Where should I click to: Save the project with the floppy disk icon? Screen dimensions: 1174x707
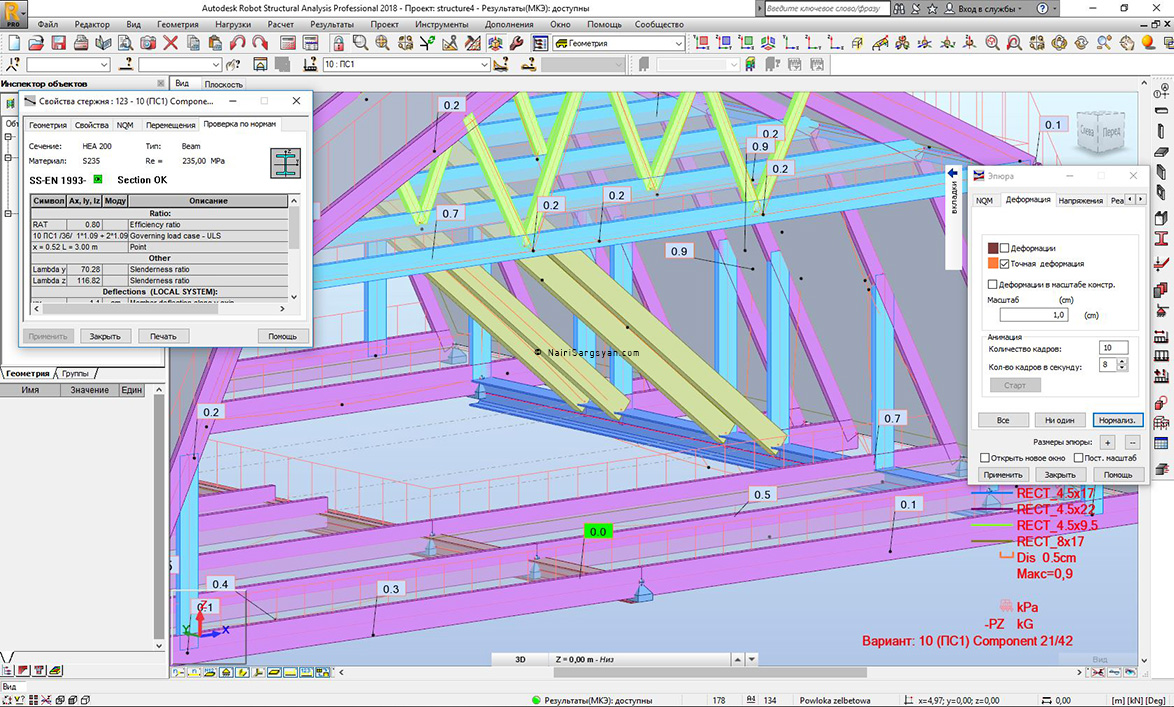pyautogui.click(x=58, y=43)
